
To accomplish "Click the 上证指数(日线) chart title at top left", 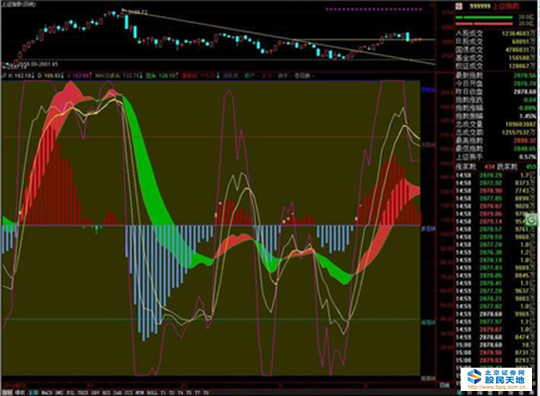I will [19, 4].
